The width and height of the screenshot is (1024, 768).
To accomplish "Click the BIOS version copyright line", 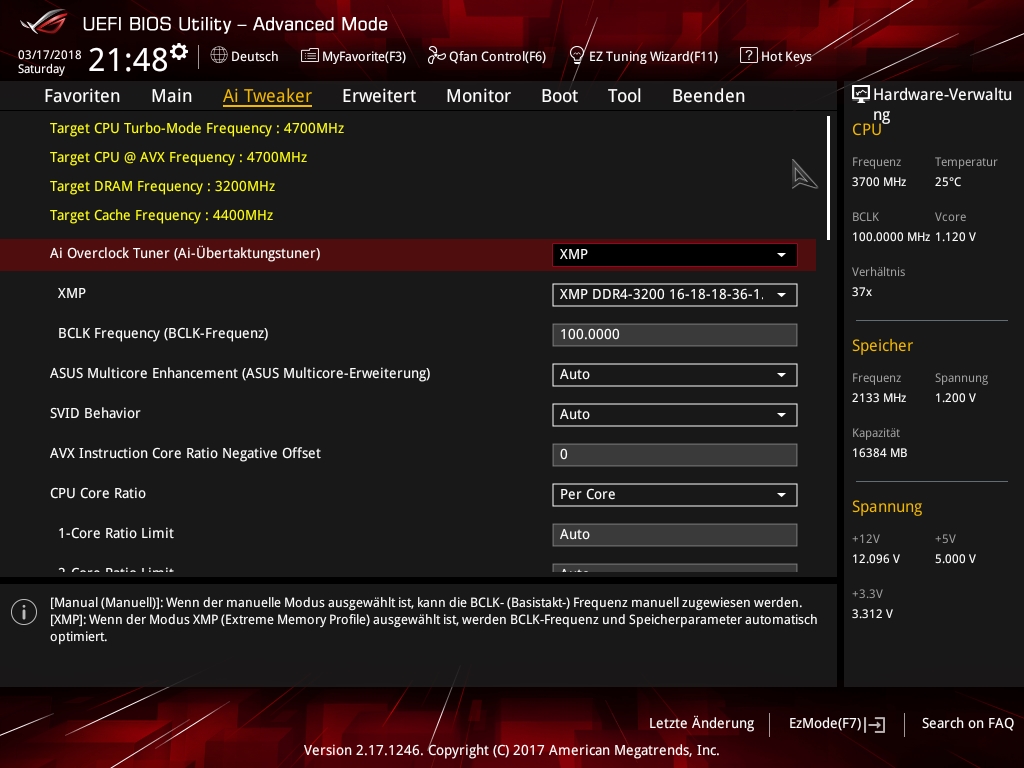I will click(511, 750).
